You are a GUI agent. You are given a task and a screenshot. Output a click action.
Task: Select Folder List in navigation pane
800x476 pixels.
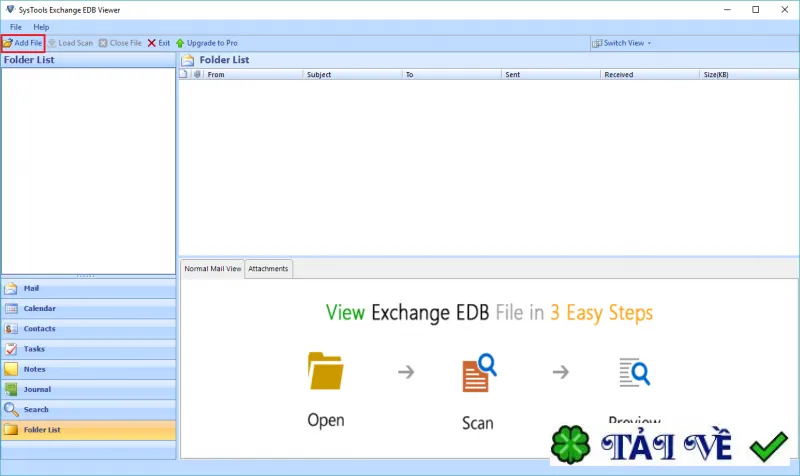point(88,430)
